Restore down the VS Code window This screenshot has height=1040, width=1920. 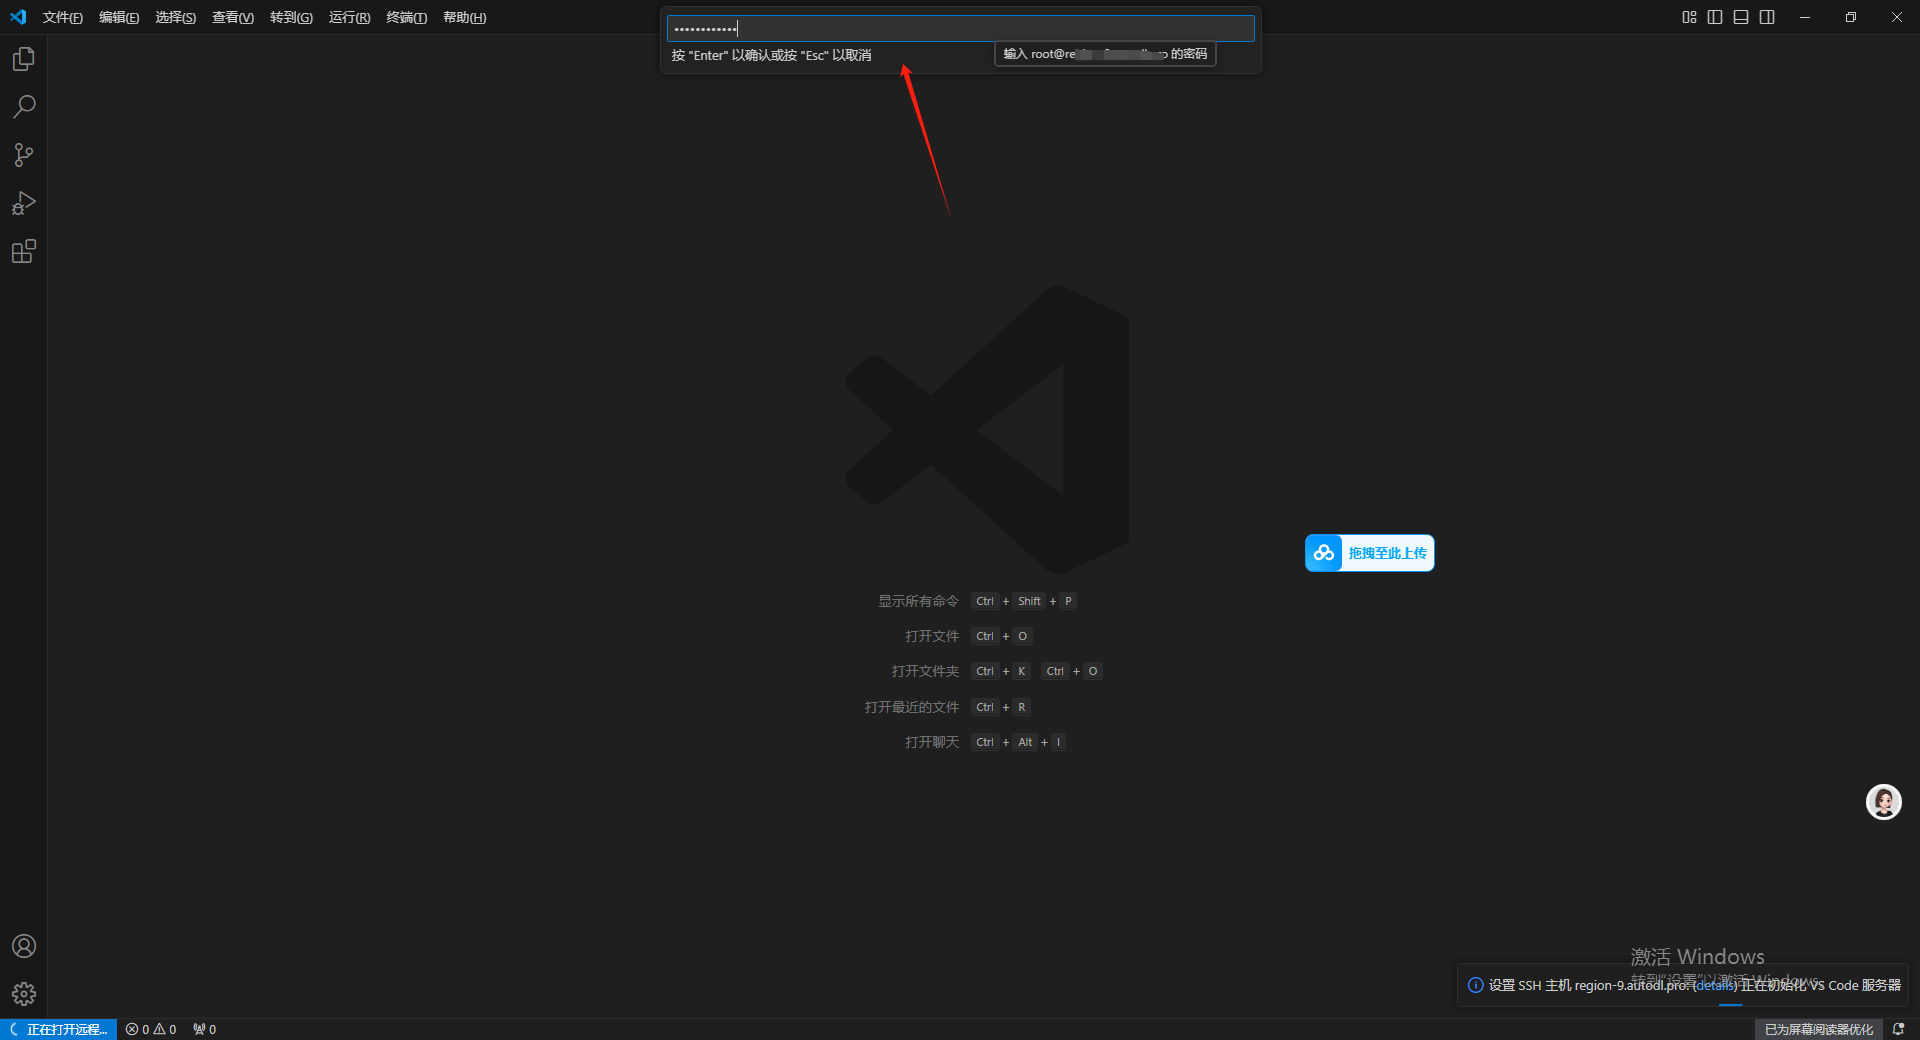tap(1851, 17)
